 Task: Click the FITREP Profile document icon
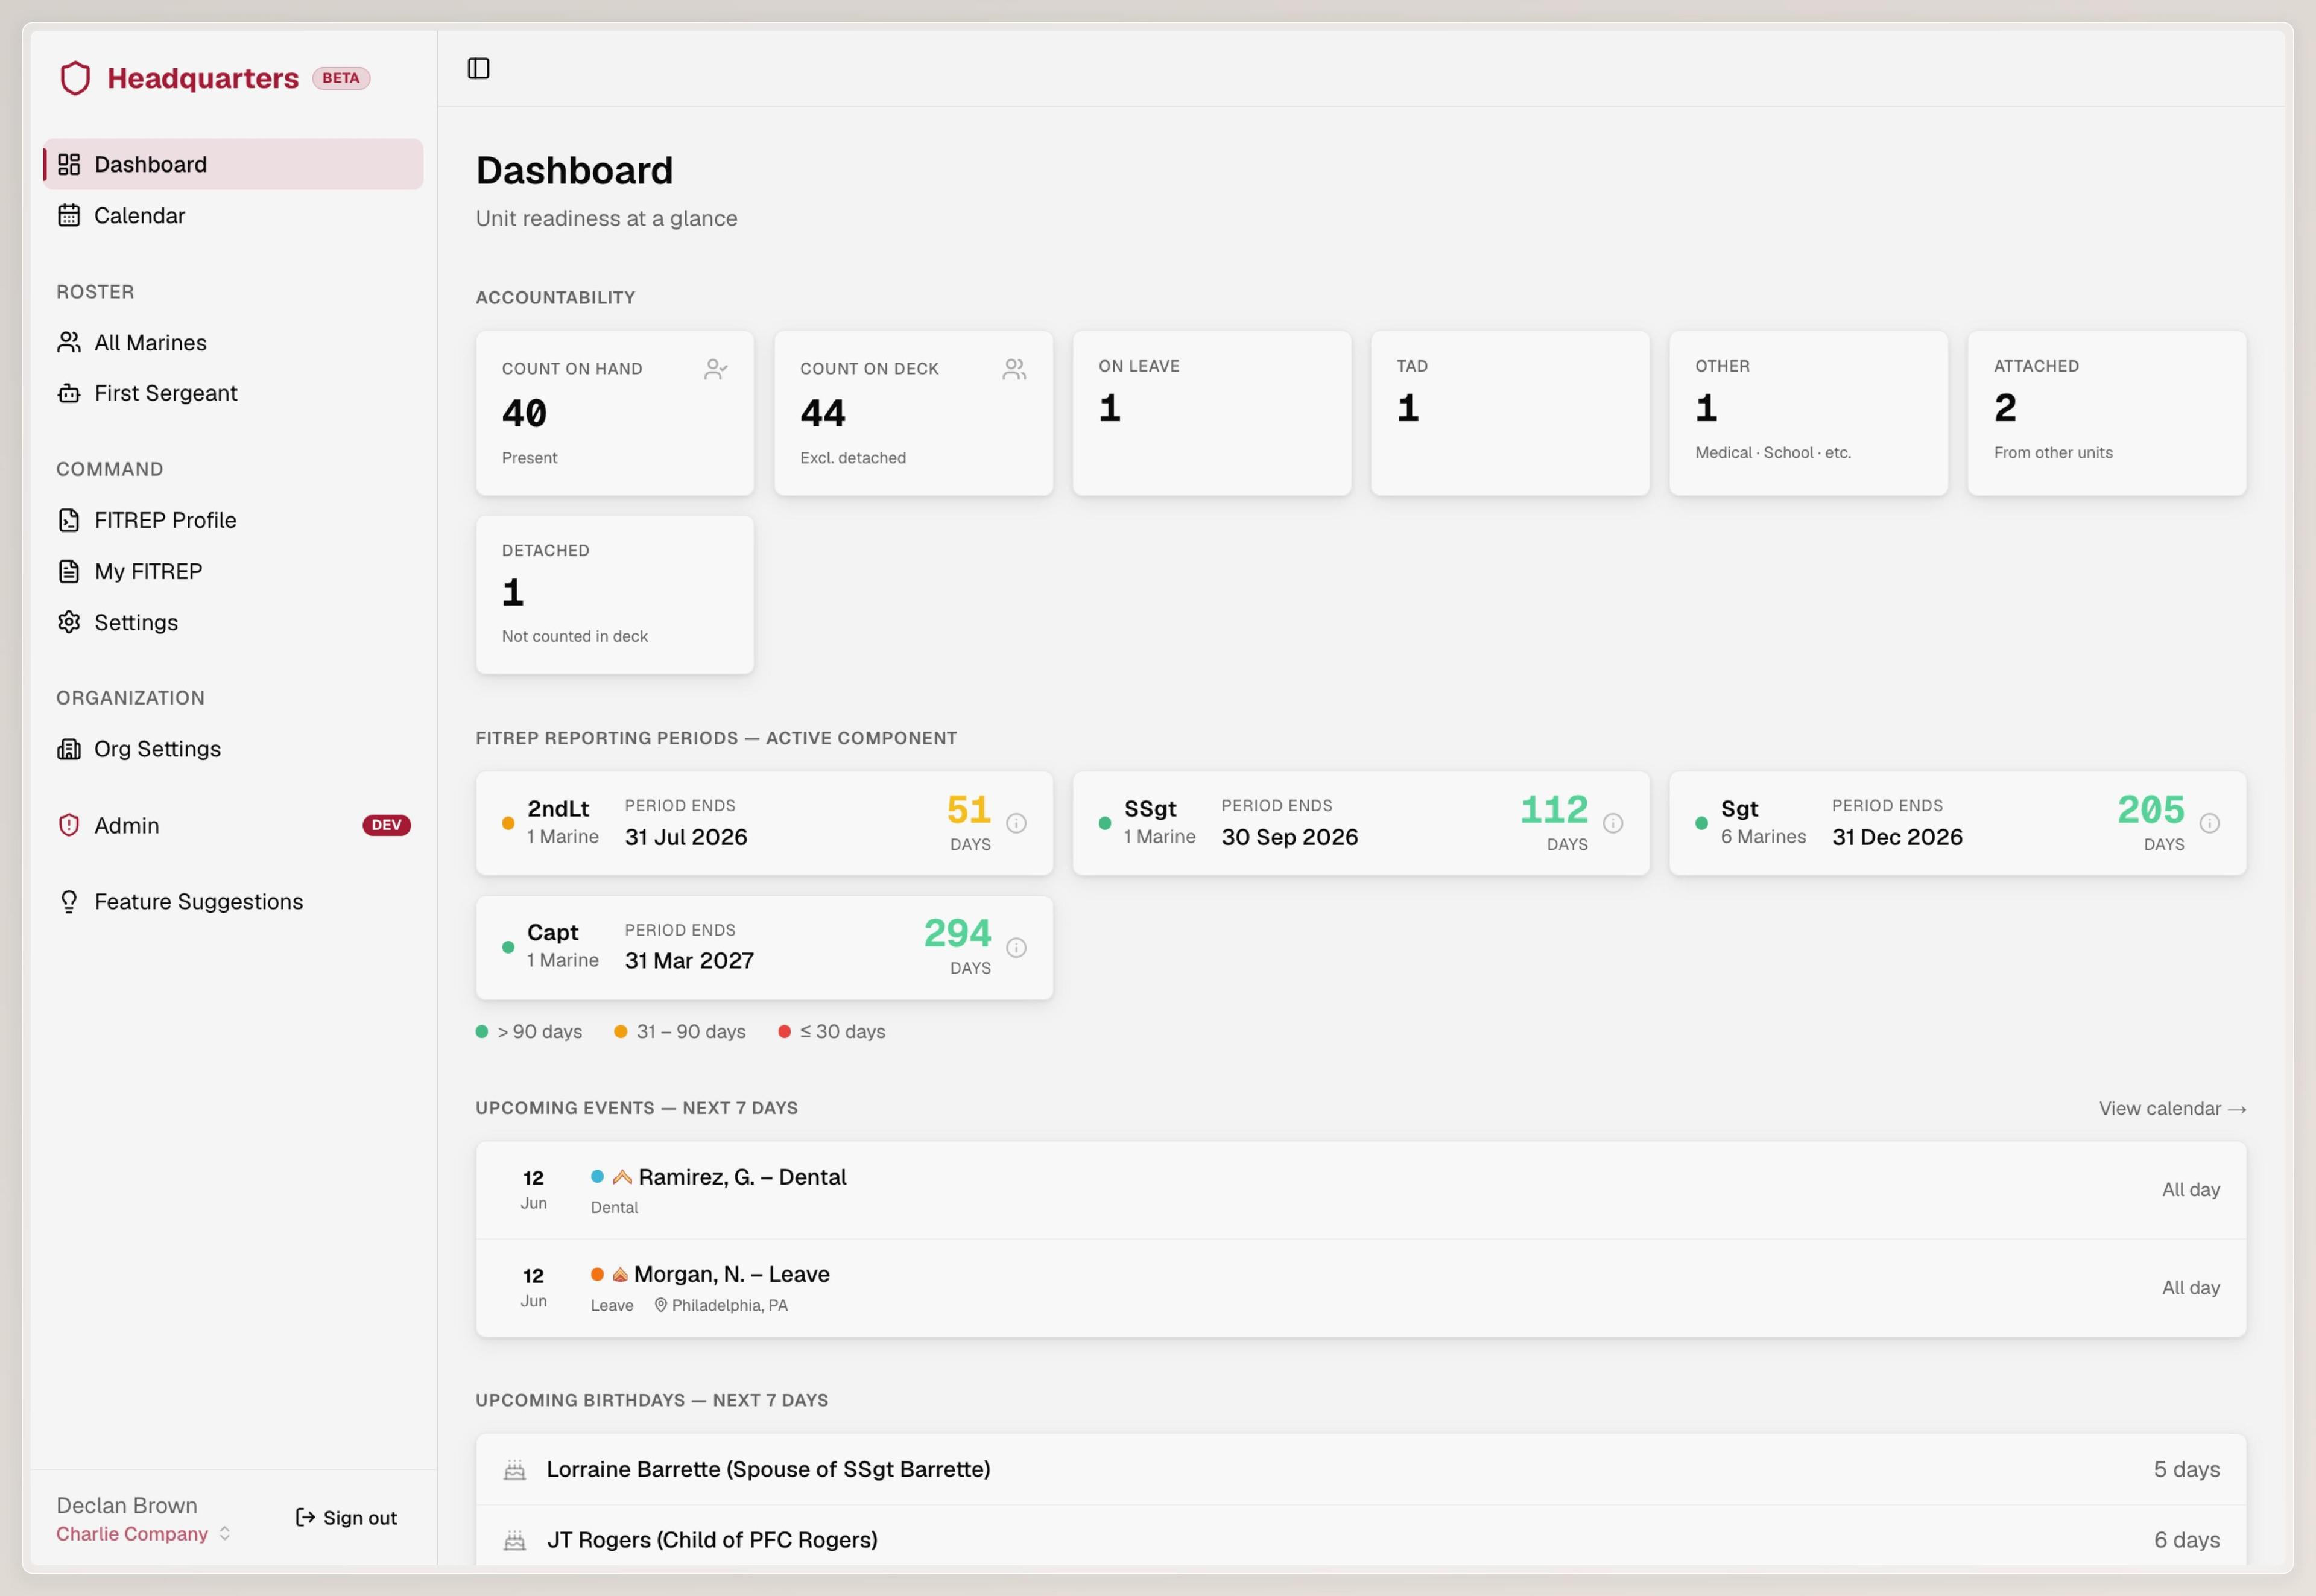pyautogui.click(x=69, y=520)
